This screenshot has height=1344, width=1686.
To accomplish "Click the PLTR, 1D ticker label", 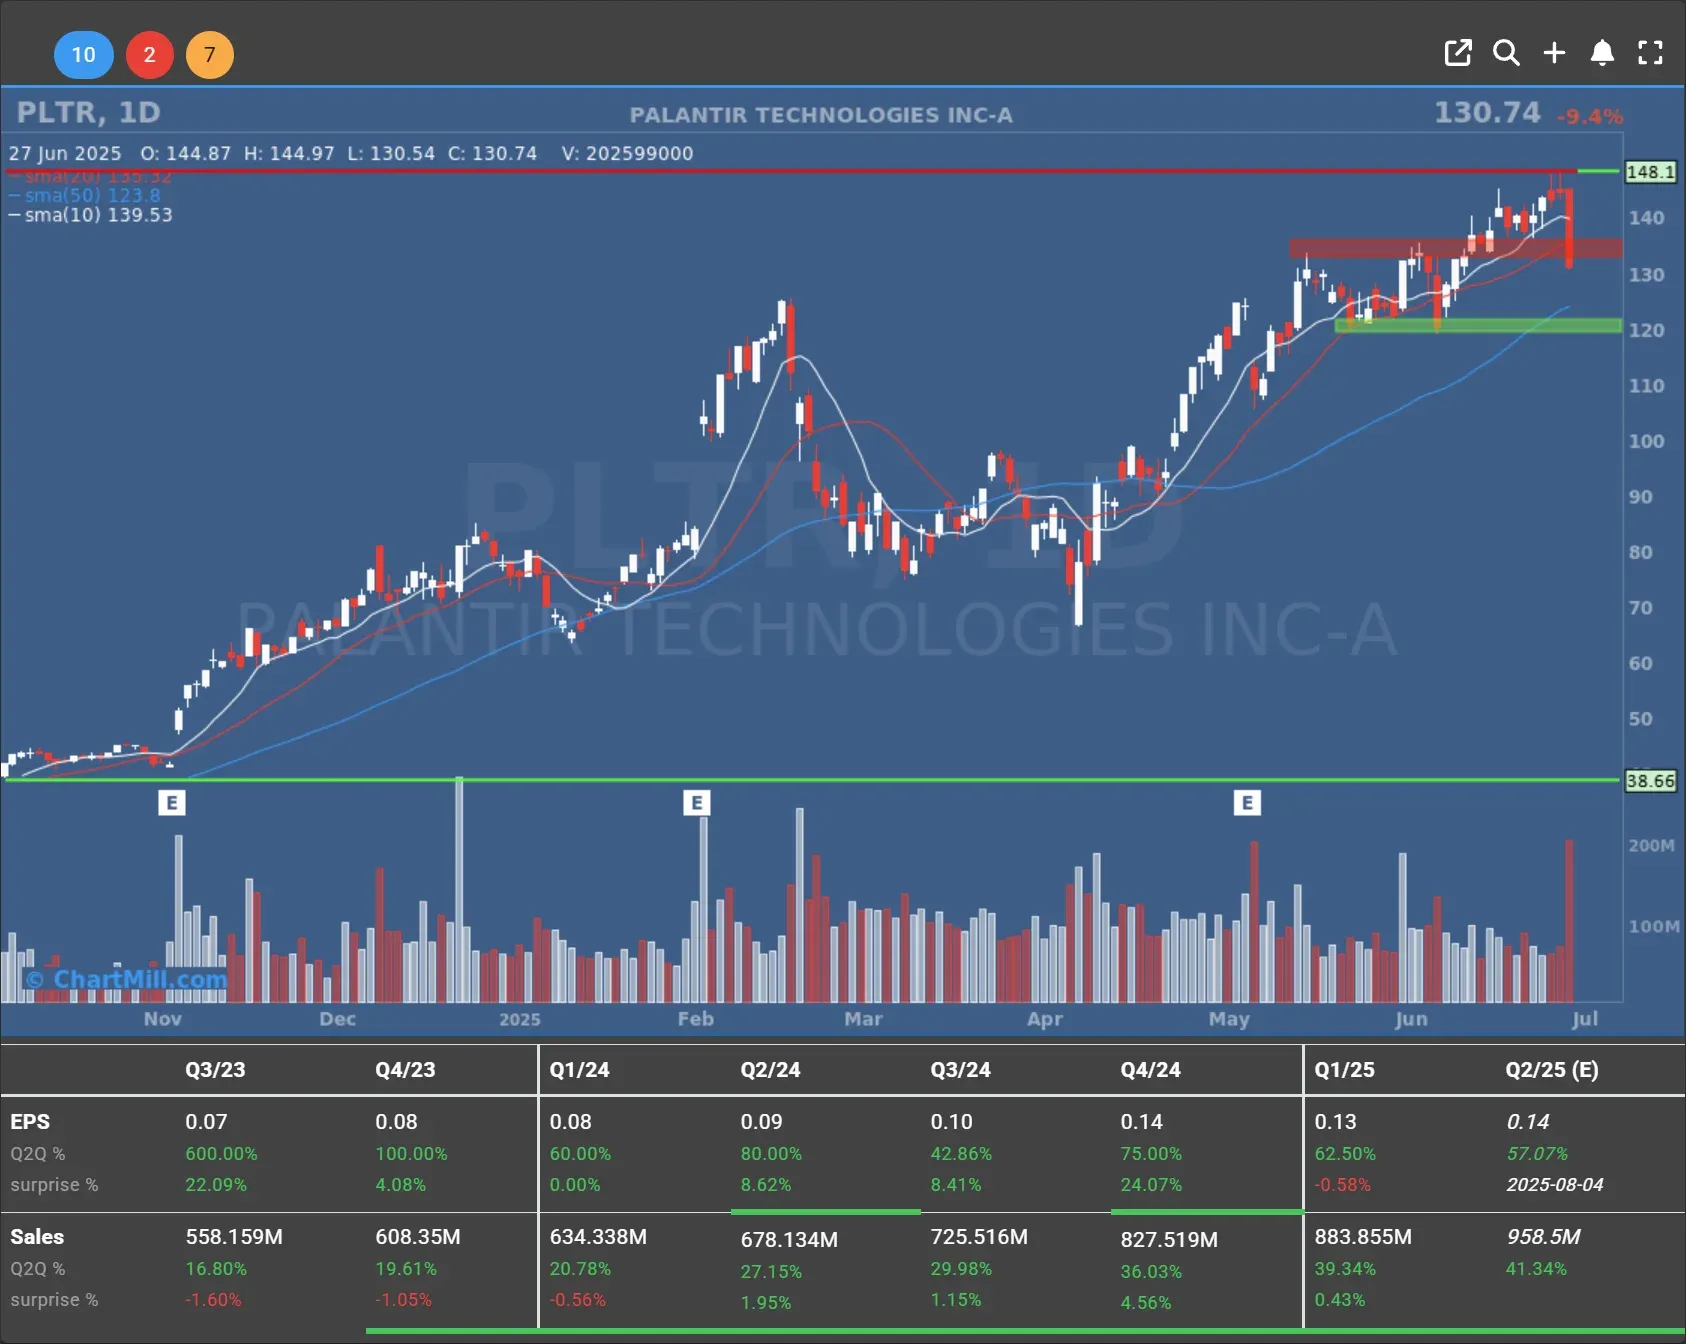I will [89, 112].
